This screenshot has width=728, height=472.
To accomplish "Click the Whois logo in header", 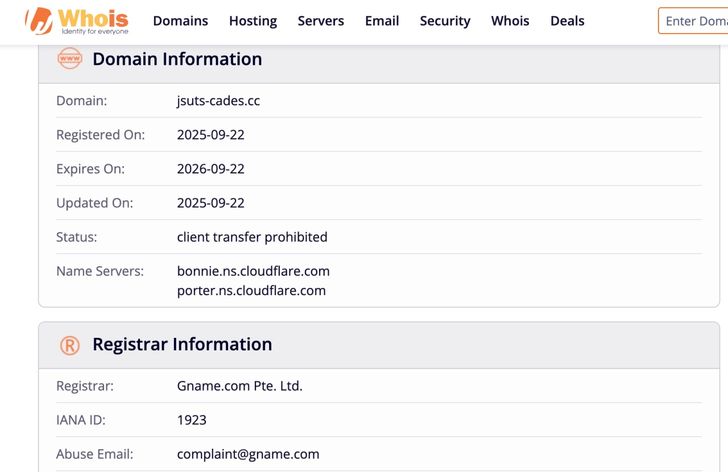I will tap(77, 21).
